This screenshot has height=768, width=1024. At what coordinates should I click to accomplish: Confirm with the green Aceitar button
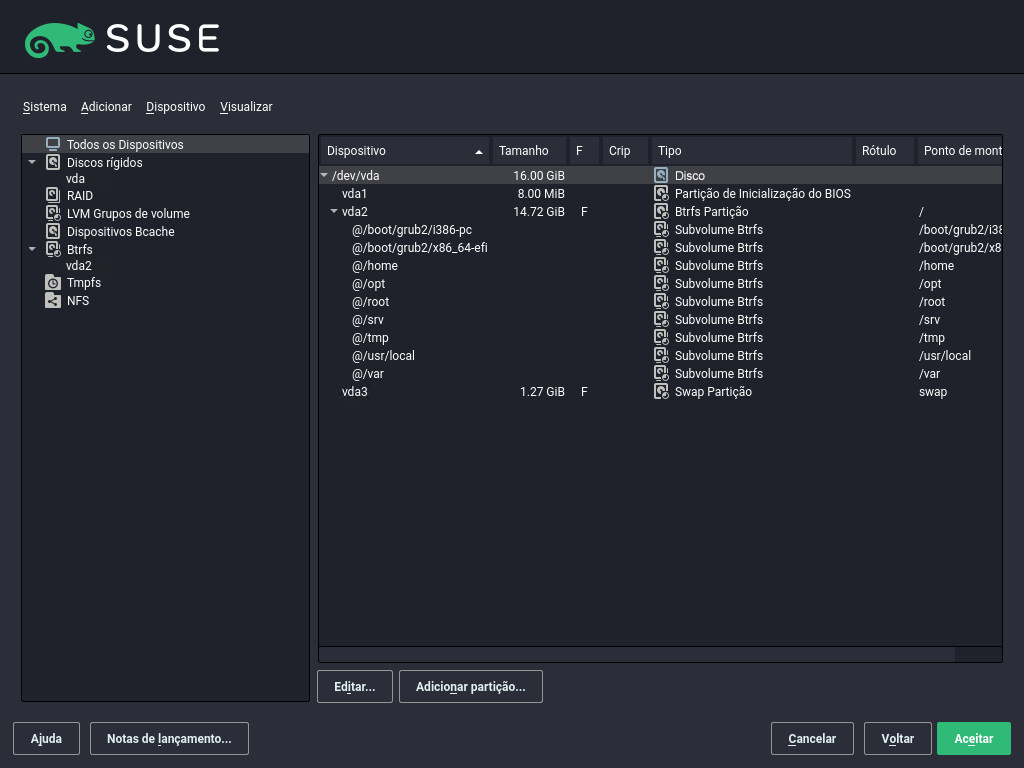(974, 739)
